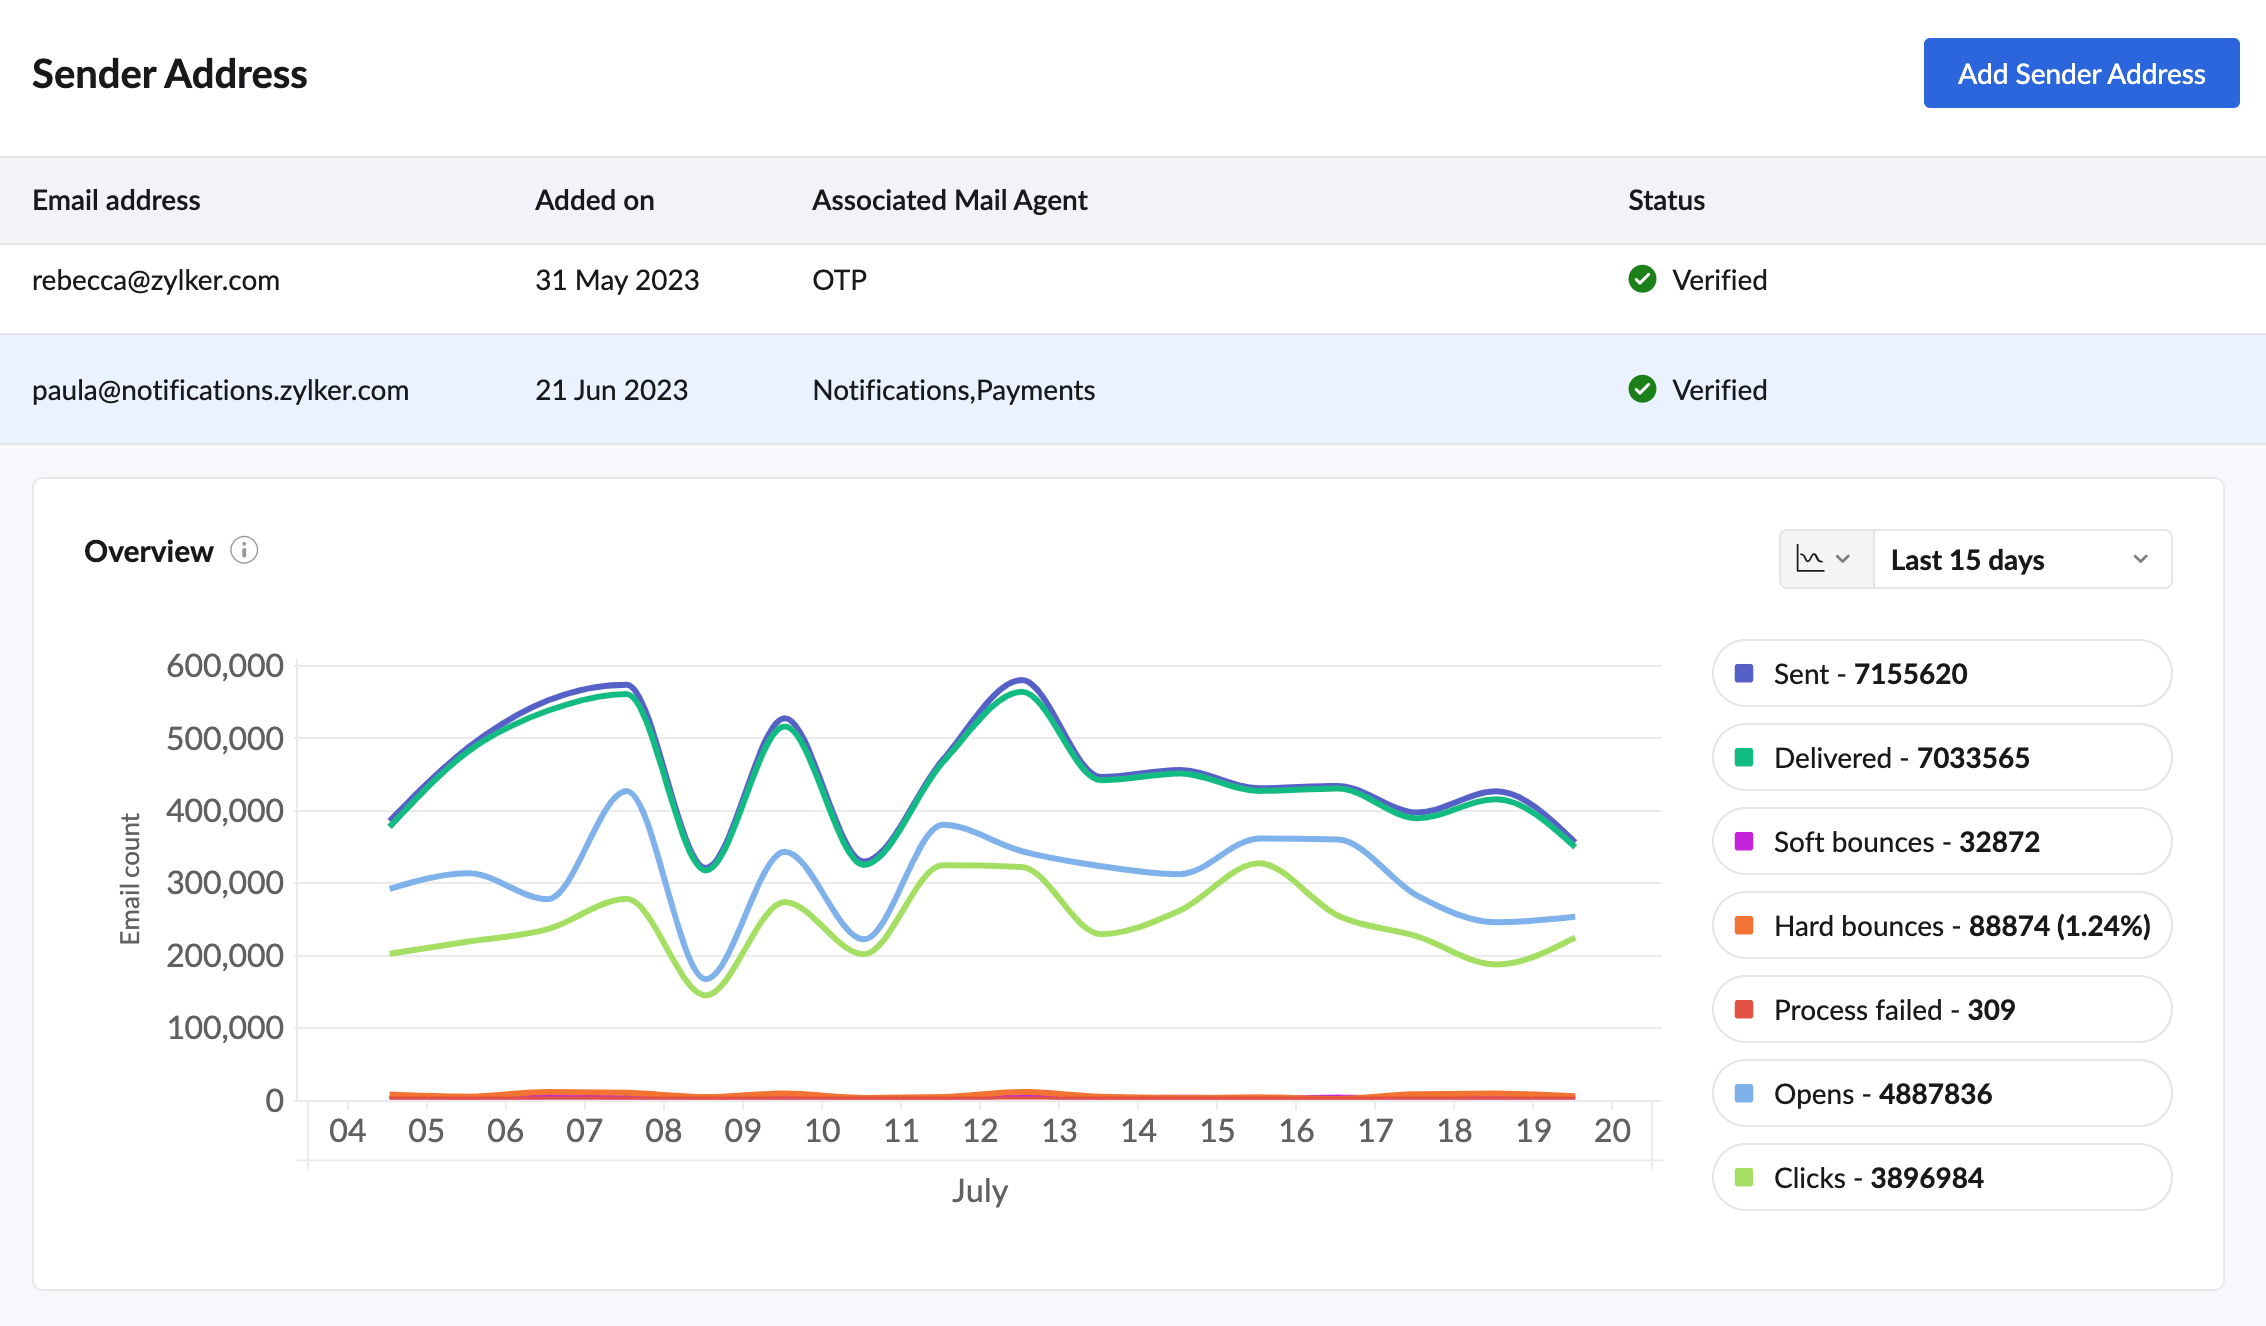The width and height of the screenshot is (2266, 1326).
Task: Click the Verified checkmark icon for paula@notifications.zylker.com
Action: tap(1642, 389)
